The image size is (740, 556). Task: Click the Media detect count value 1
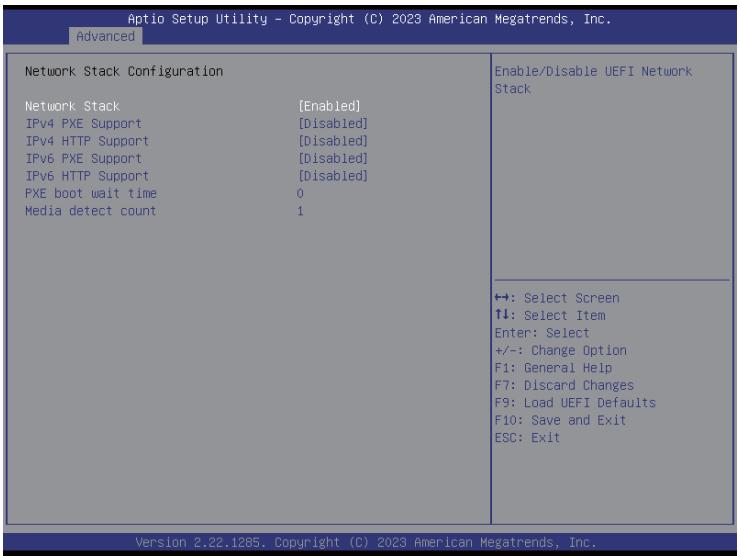point(300,211)
